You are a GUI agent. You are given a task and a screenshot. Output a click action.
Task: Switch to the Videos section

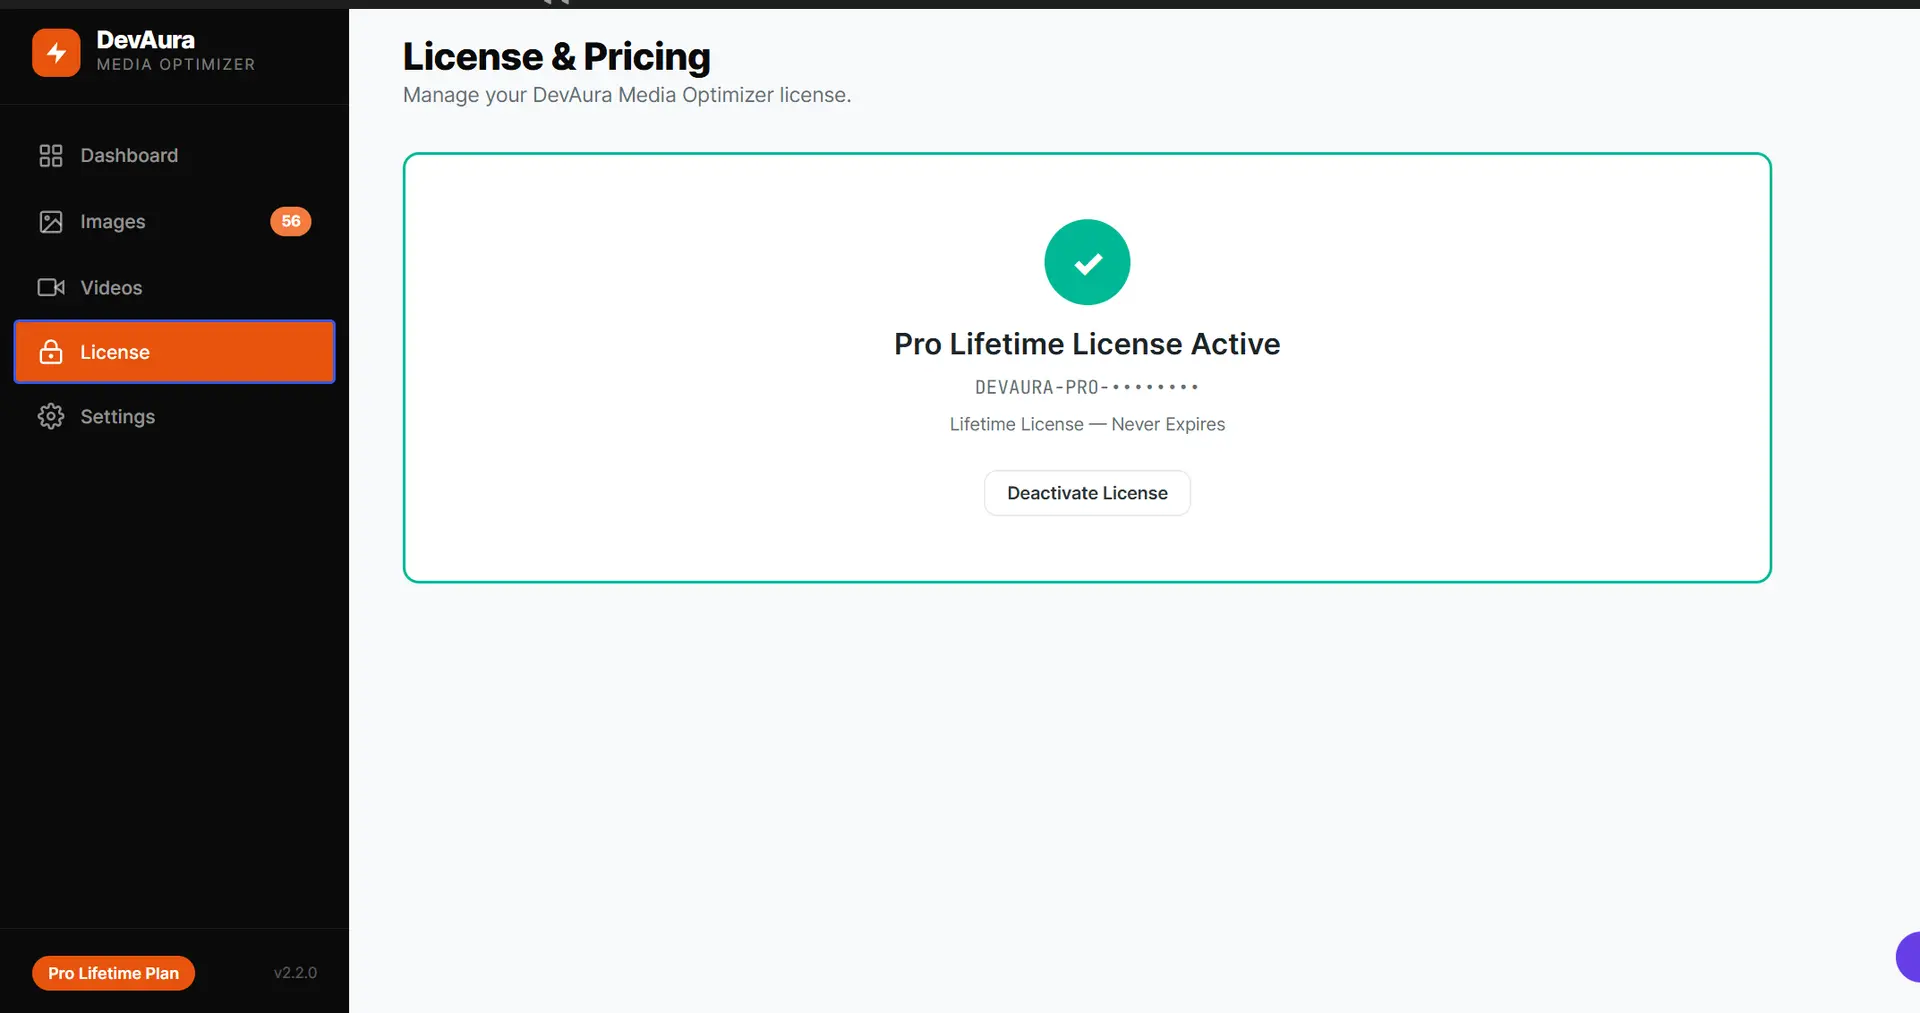[x=174, y=288]
